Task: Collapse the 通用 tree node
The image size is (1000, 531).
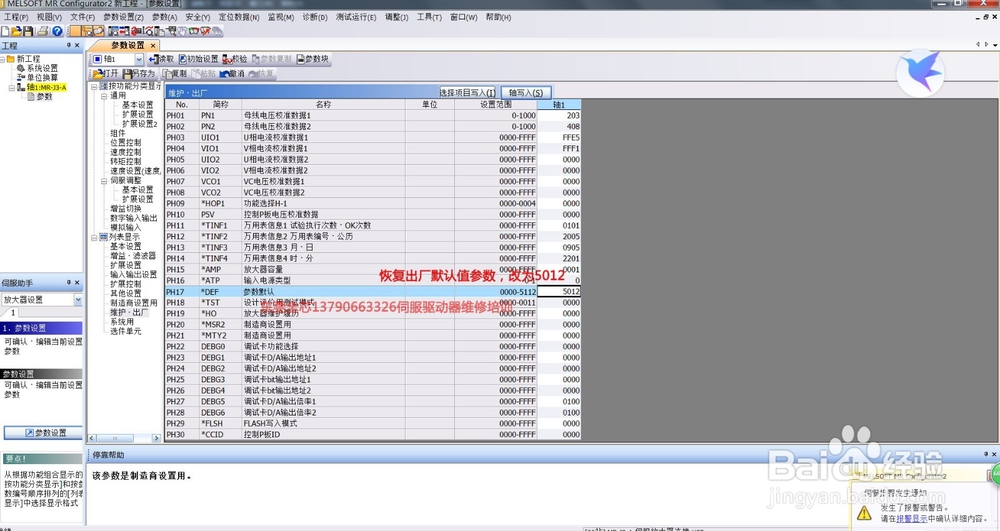Action: click(104, 96)
